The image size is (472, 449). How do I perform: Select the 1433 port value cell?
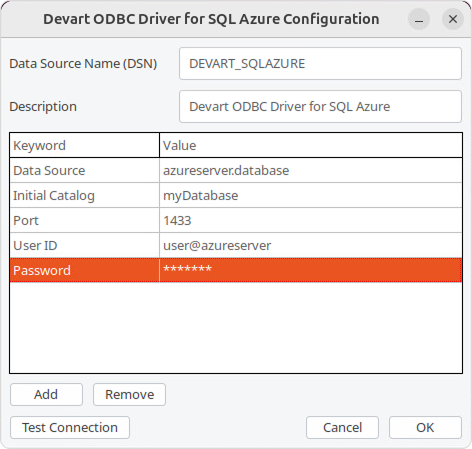311,220
